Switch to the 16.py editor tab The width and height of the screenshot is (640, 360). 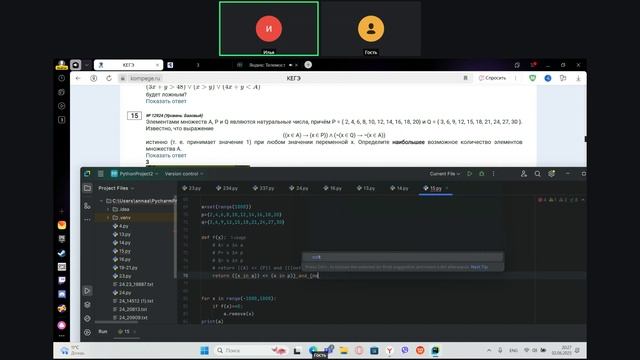(333, 188)
